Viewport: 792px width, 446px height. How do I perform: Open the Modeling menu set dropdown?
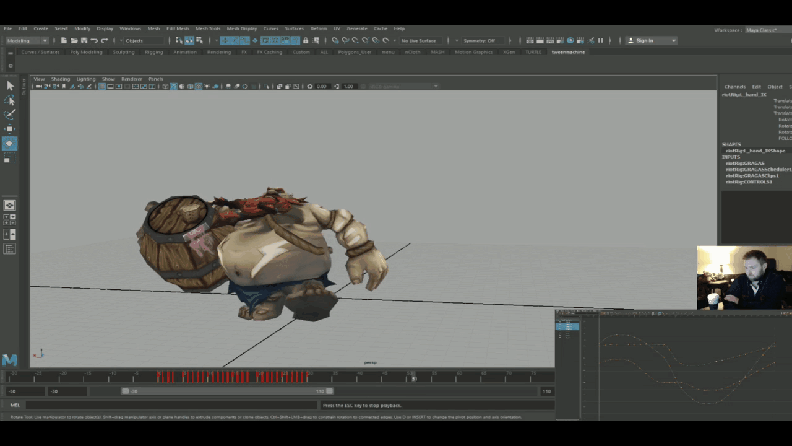click(x=26, y=40)
